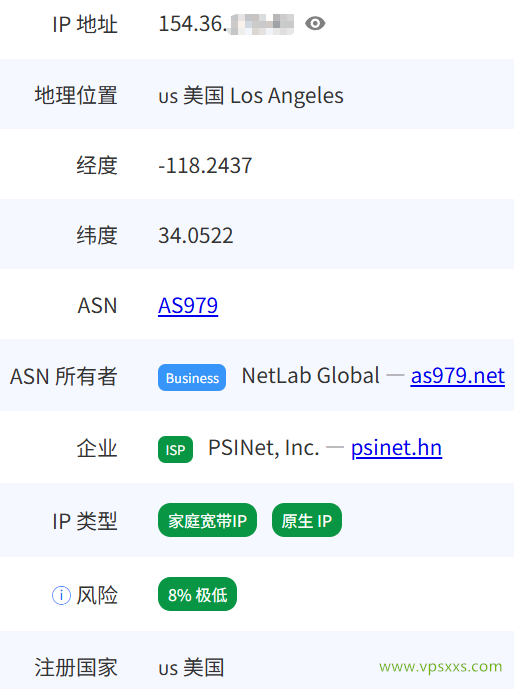Screen dimensions: 514x689
Task: Click the 风险 label text
Action: point(97,596)
